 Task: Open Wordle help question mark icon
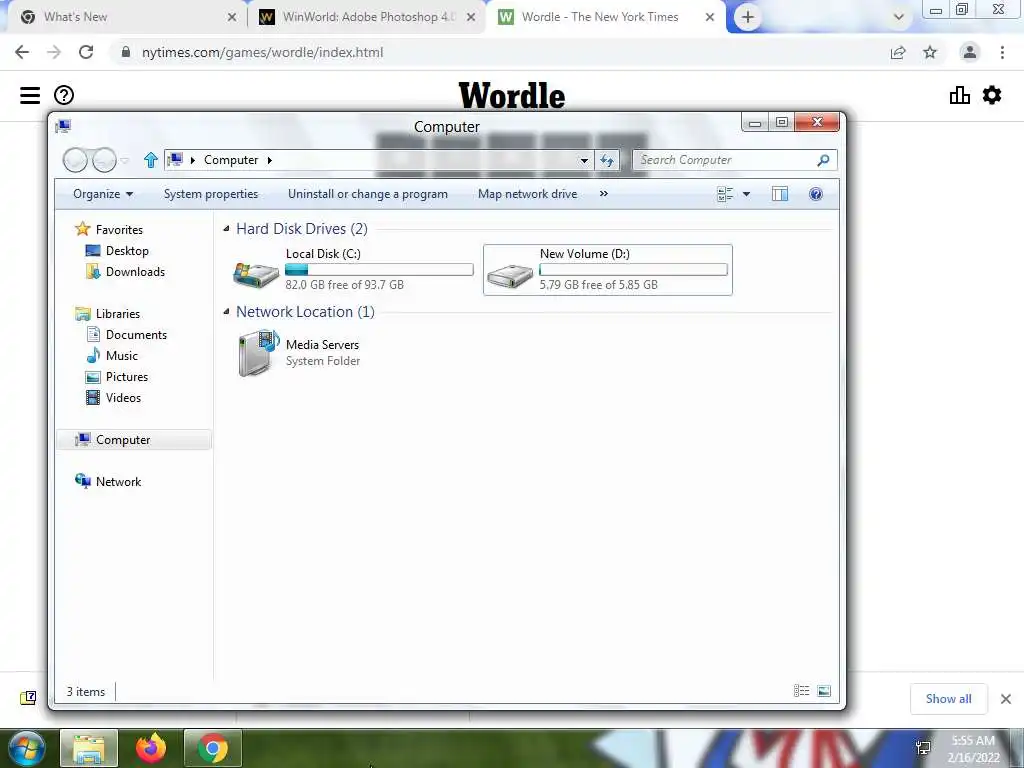tap(64, 95)
